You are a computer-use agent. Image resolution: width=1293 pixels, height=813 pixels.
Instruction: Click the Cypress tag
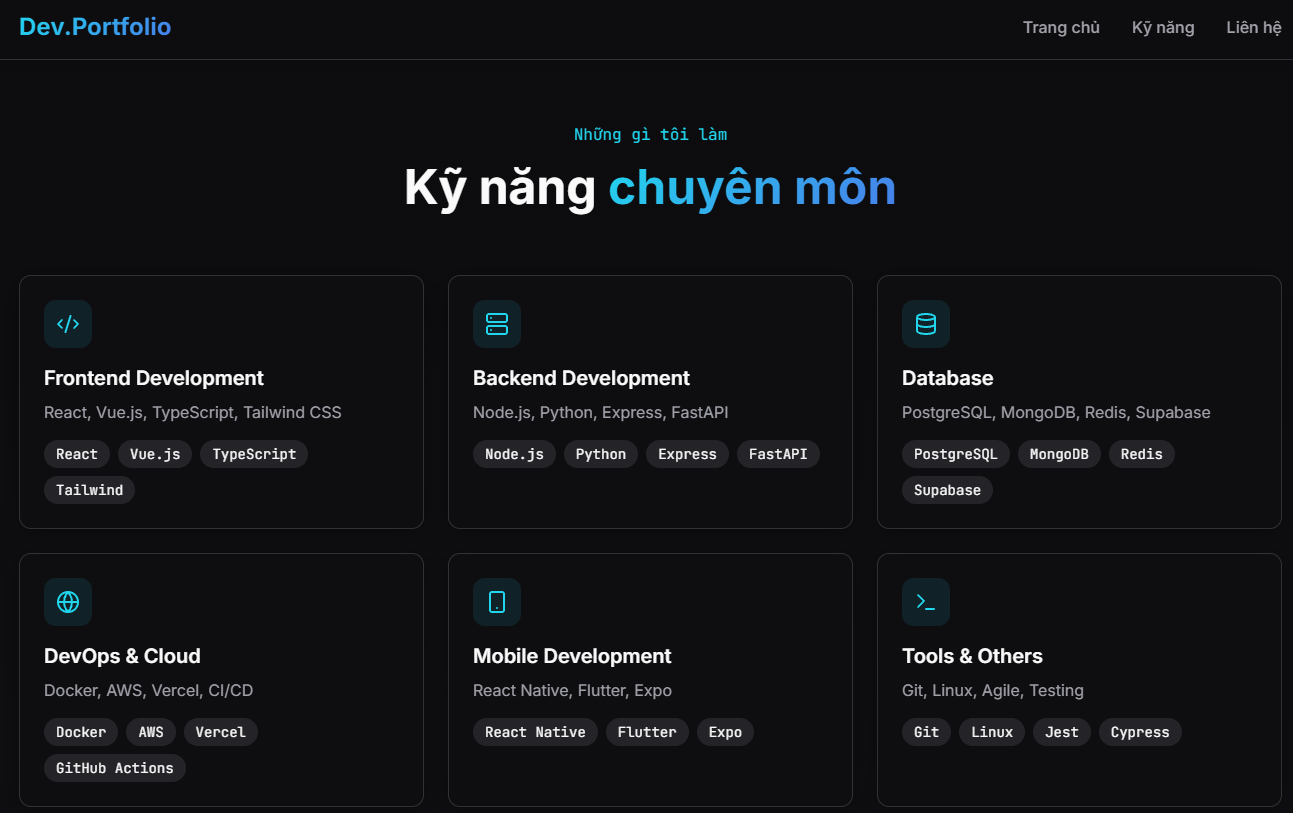point(1140,731)
